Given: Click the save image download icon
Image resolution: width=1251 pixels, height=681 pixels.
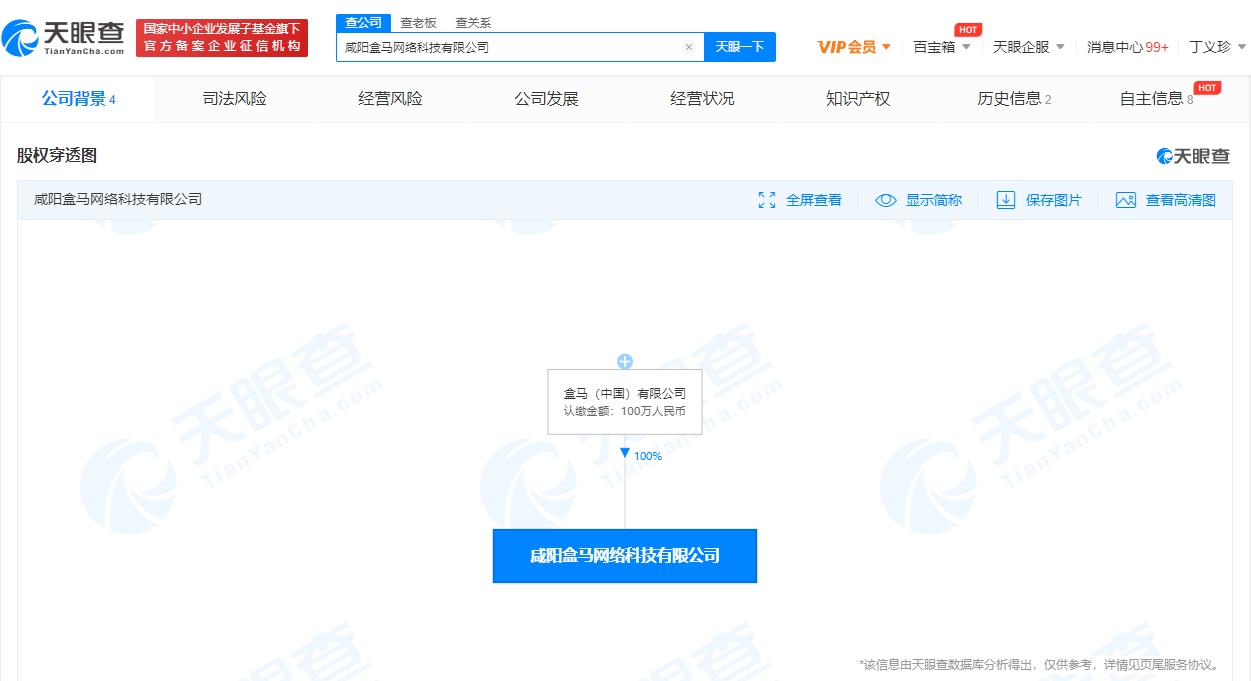Looking at the screenshot, I should (1006, 200).
